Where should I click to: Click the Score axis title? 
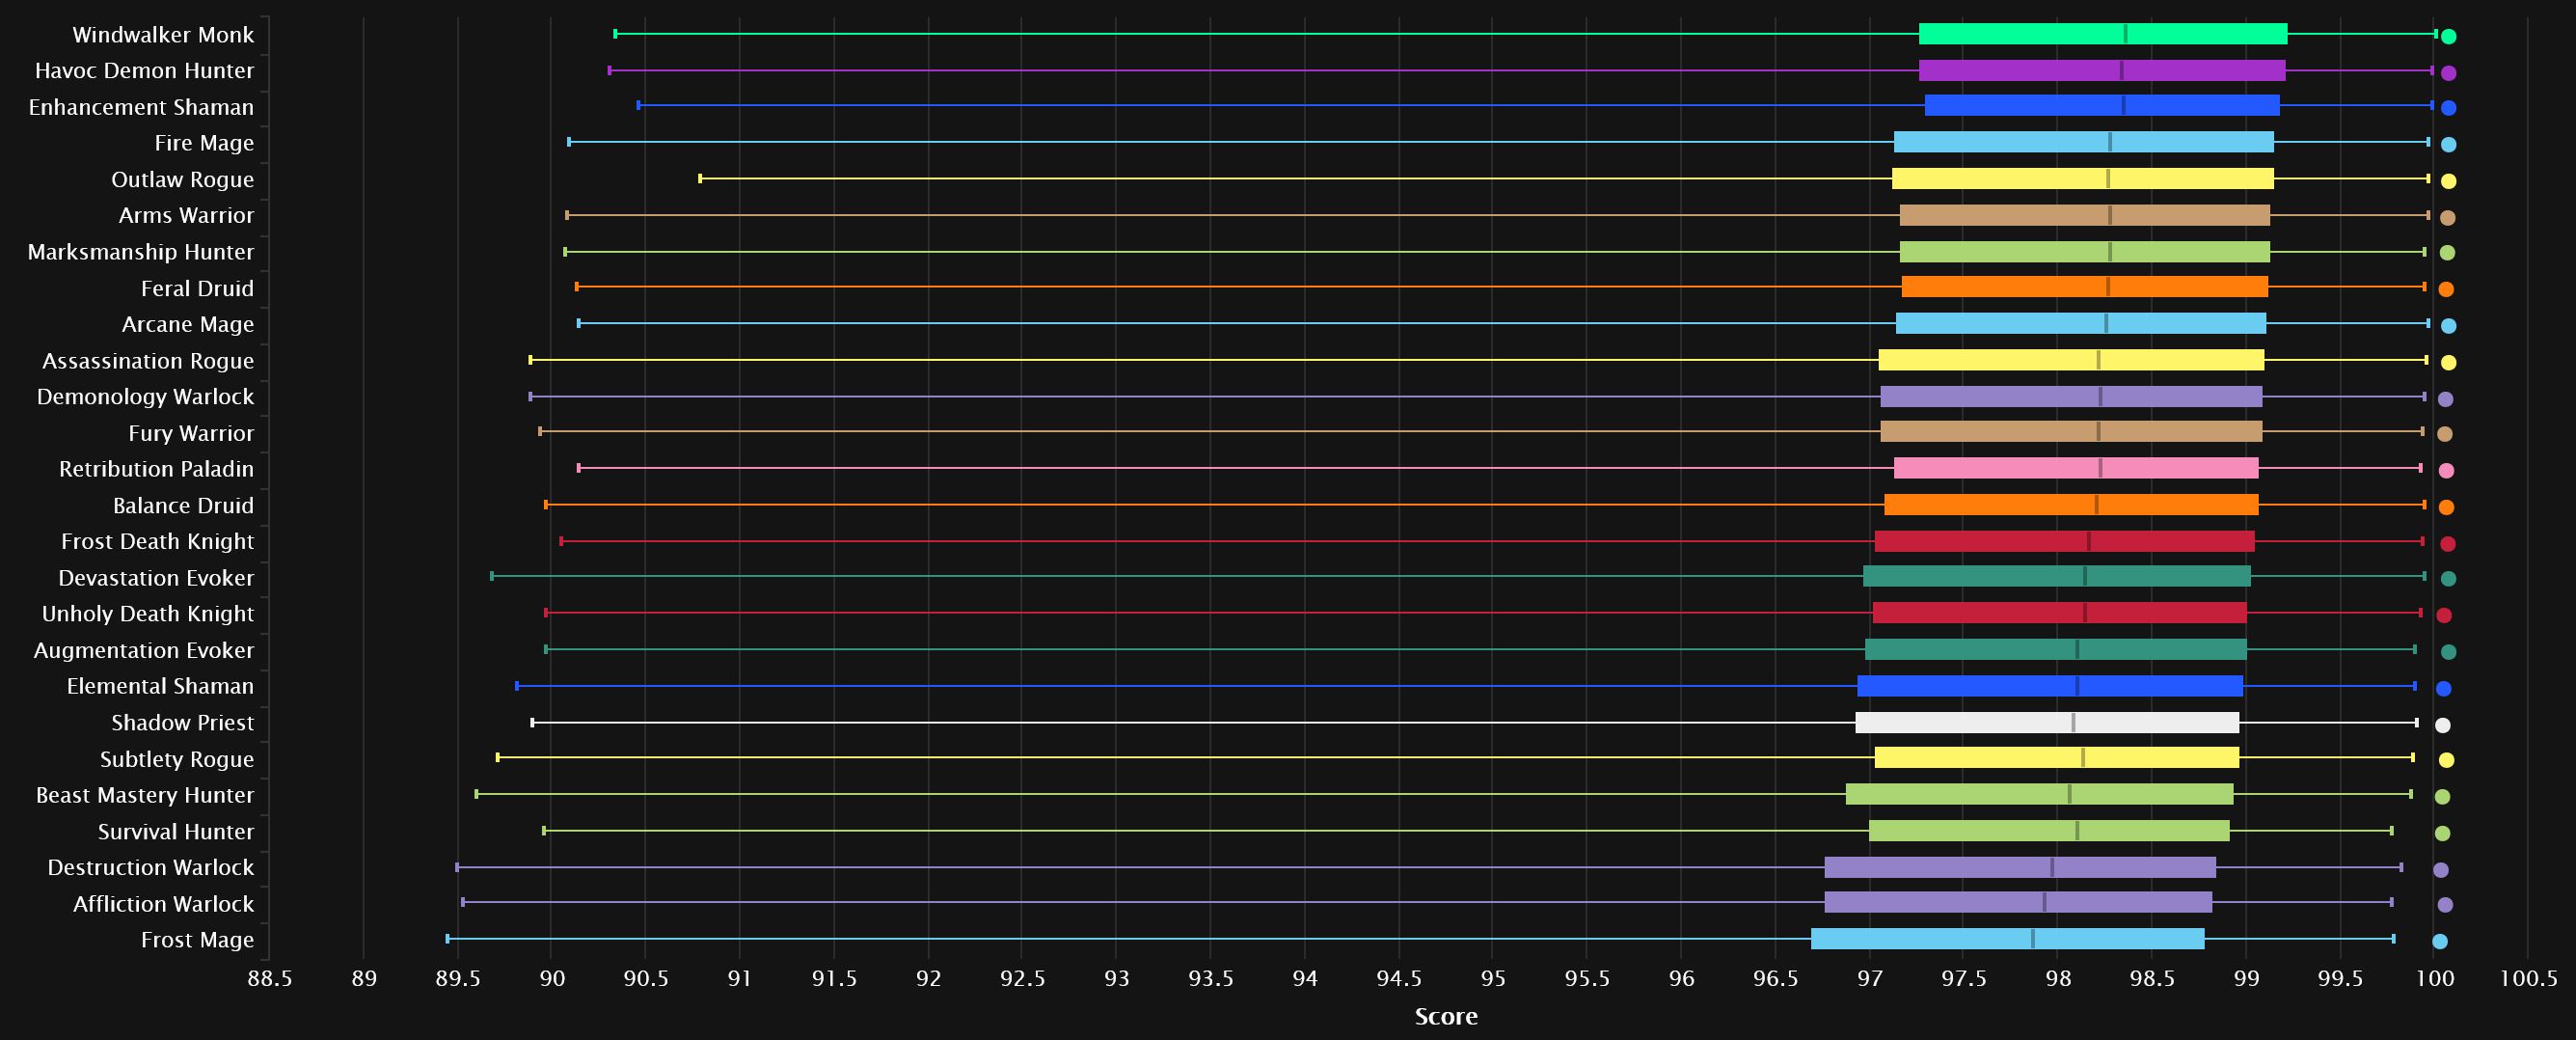[1446, 1017]
